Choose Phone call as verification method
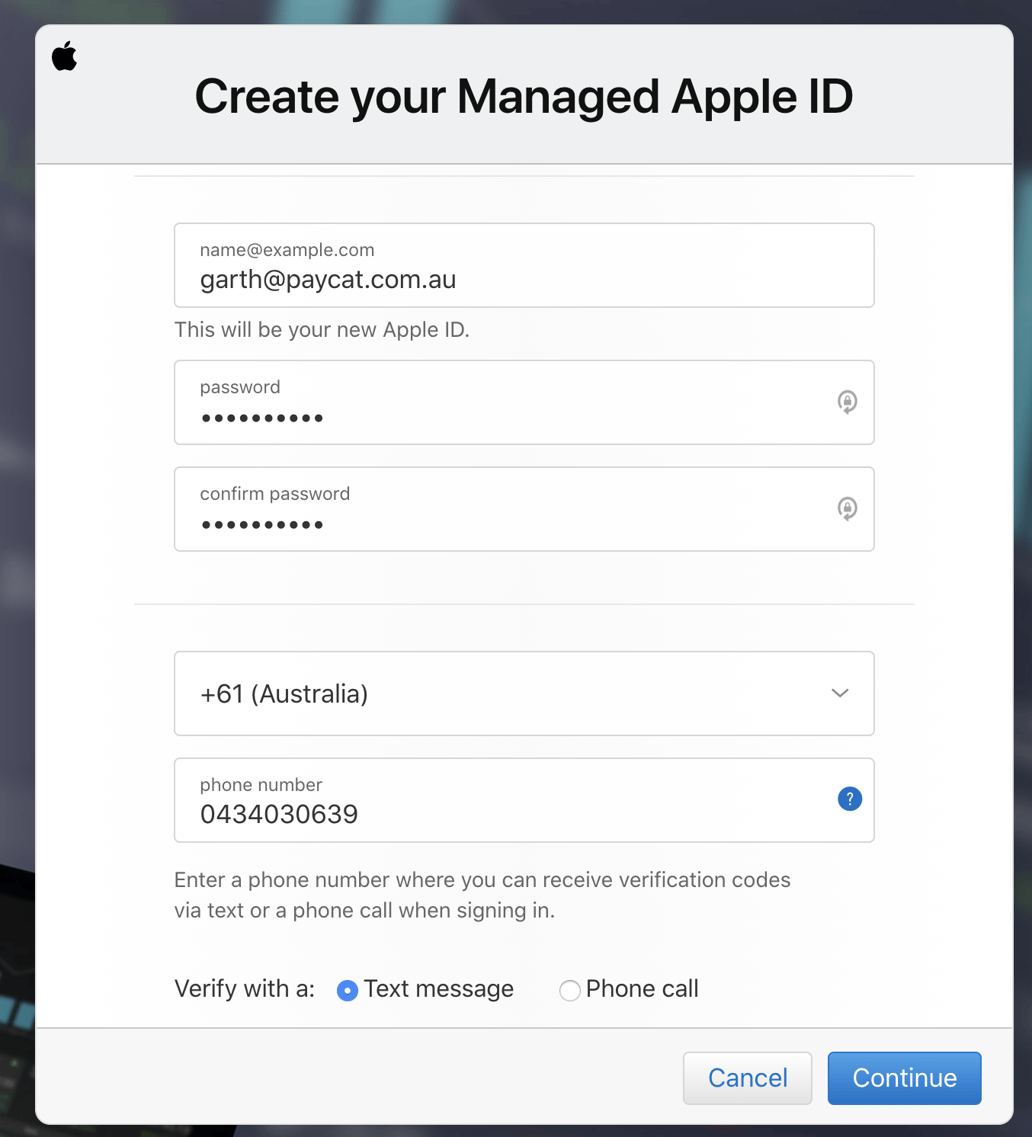Viewport: 1032px width, 1137px height. click(x=569, y=990)
